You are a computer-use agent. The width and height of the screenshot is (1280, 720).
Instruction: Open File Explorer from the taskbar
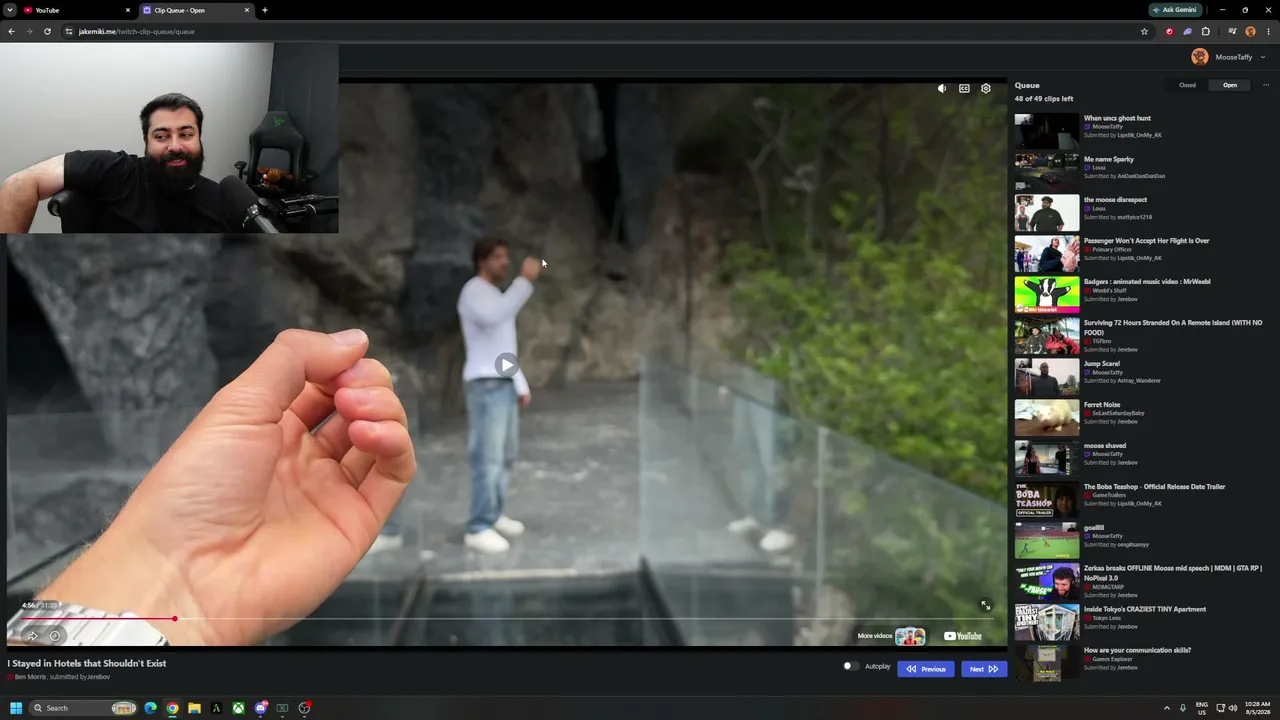coord(194,708)
